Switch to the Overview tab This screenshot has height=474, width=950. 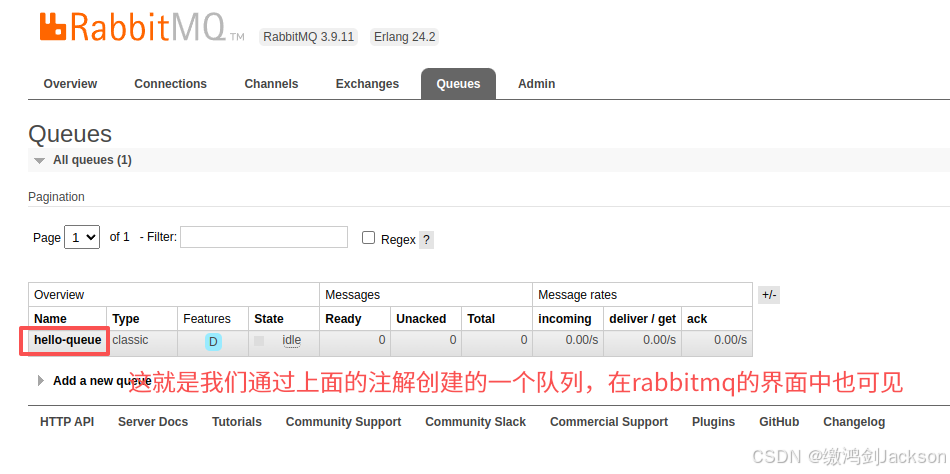(70, 84)
